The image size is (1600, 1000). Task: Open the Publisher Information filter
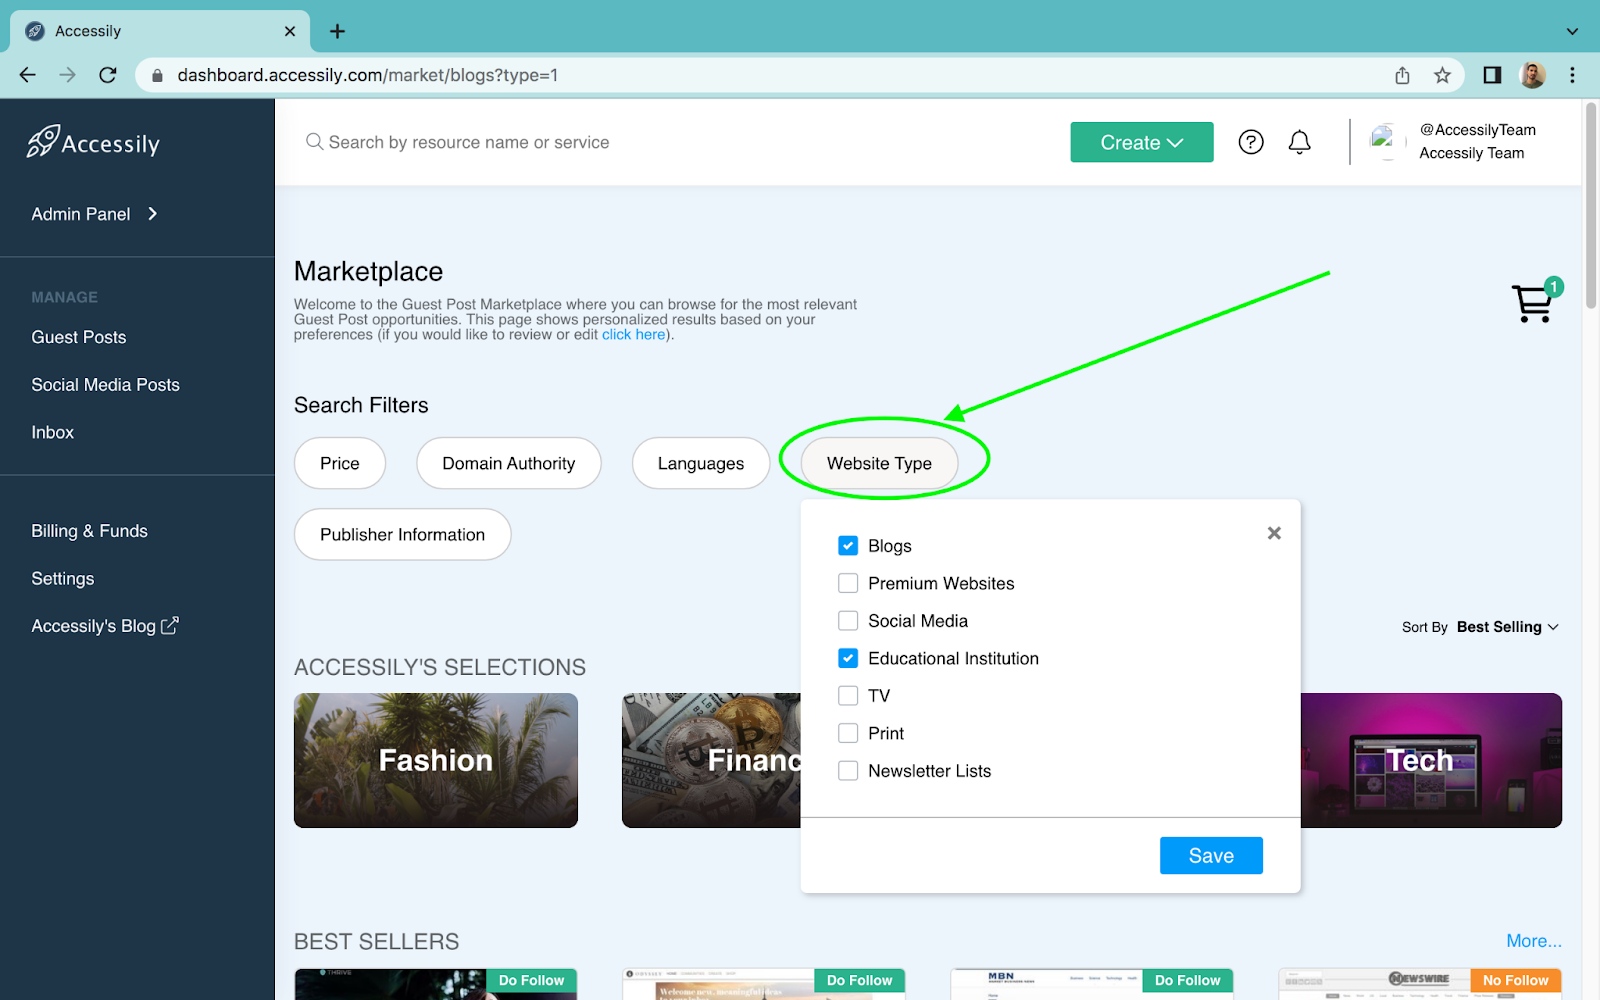click(402, 534)
